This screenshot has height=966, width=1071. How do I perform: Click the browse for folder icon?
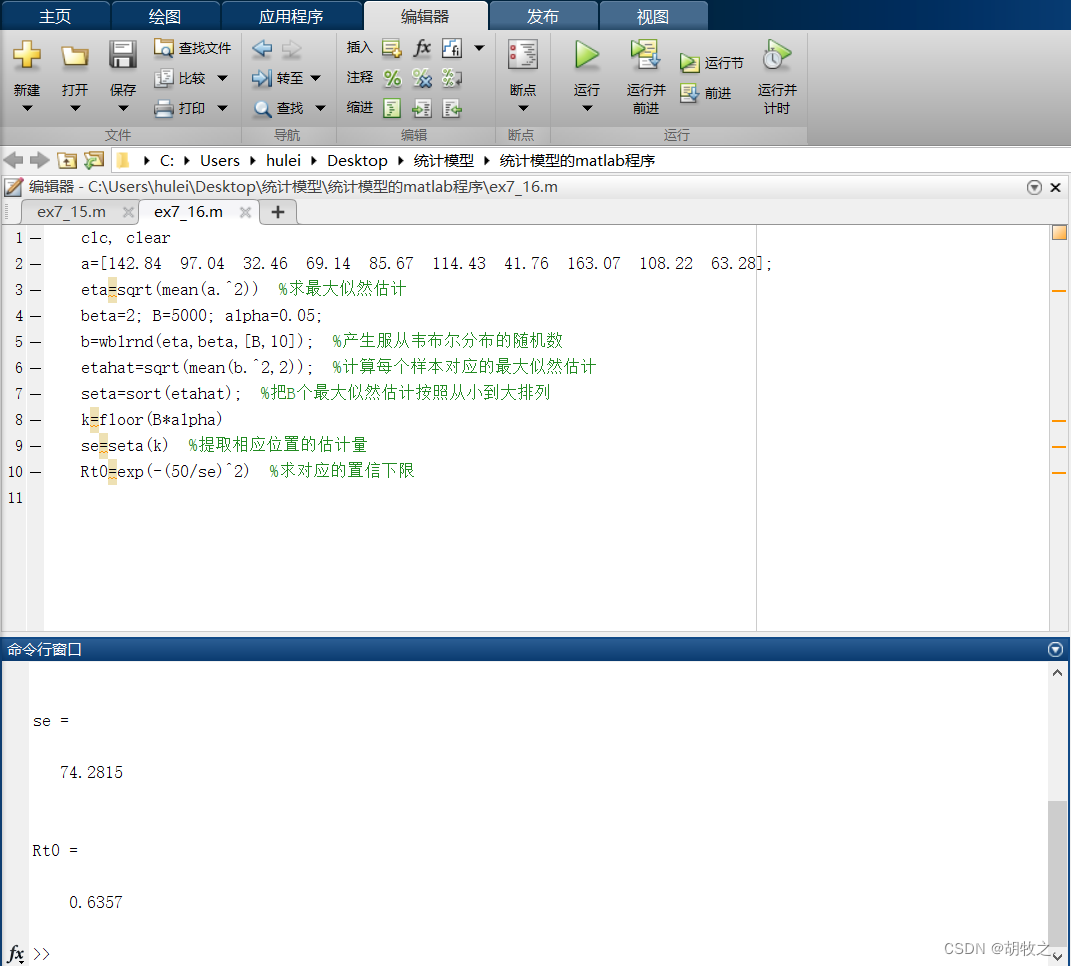click(x=94, y=161)
